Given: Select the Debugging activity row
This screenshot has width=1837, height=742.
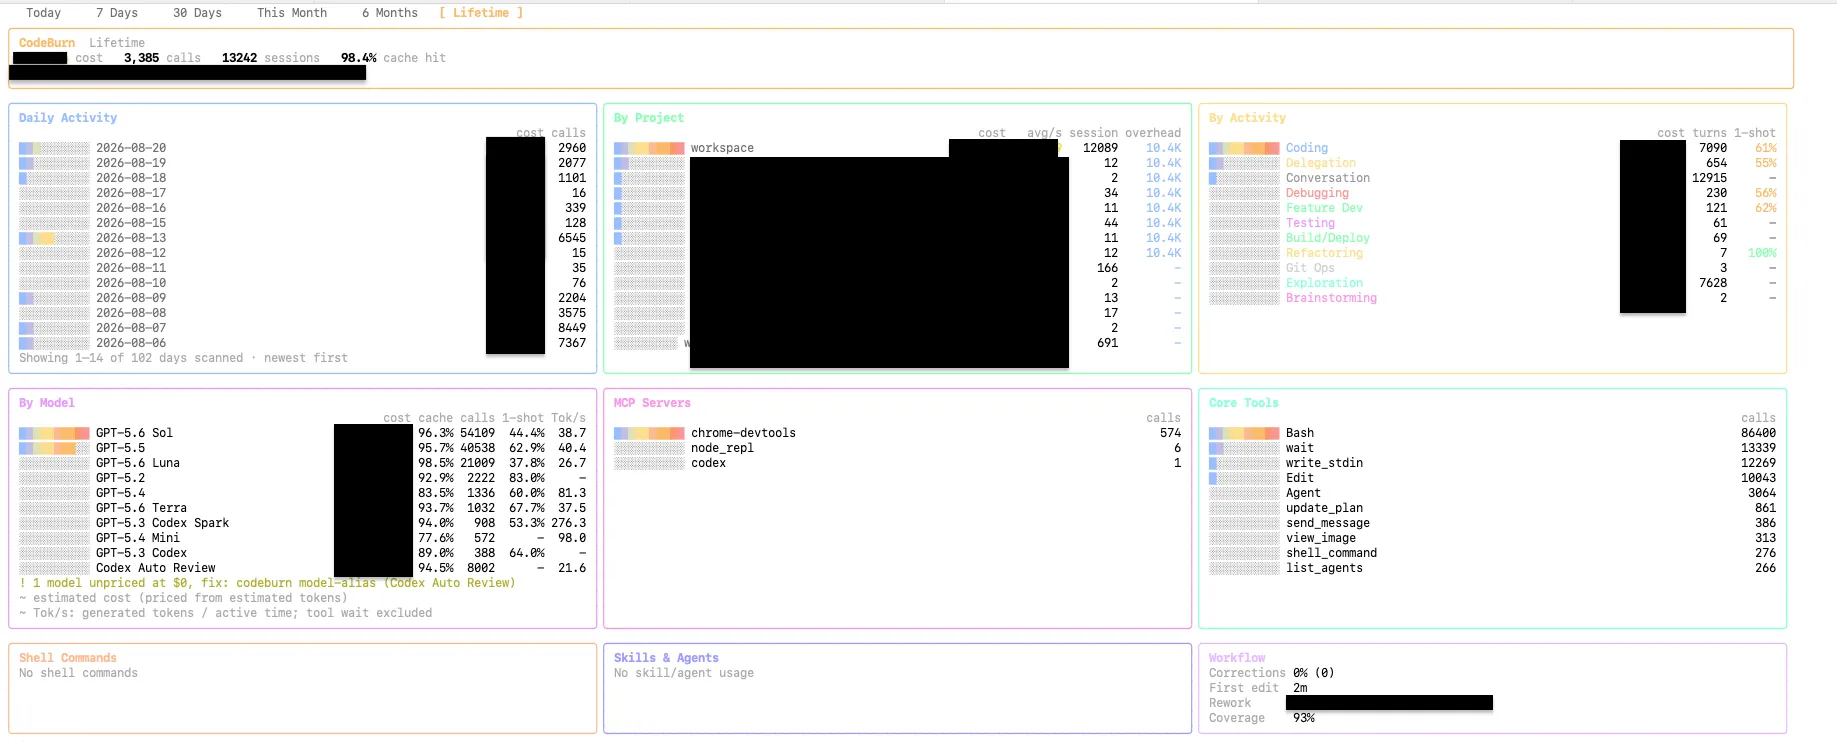Looking at the screenshot, I should pyautogui.click(x=1492, y=193).
